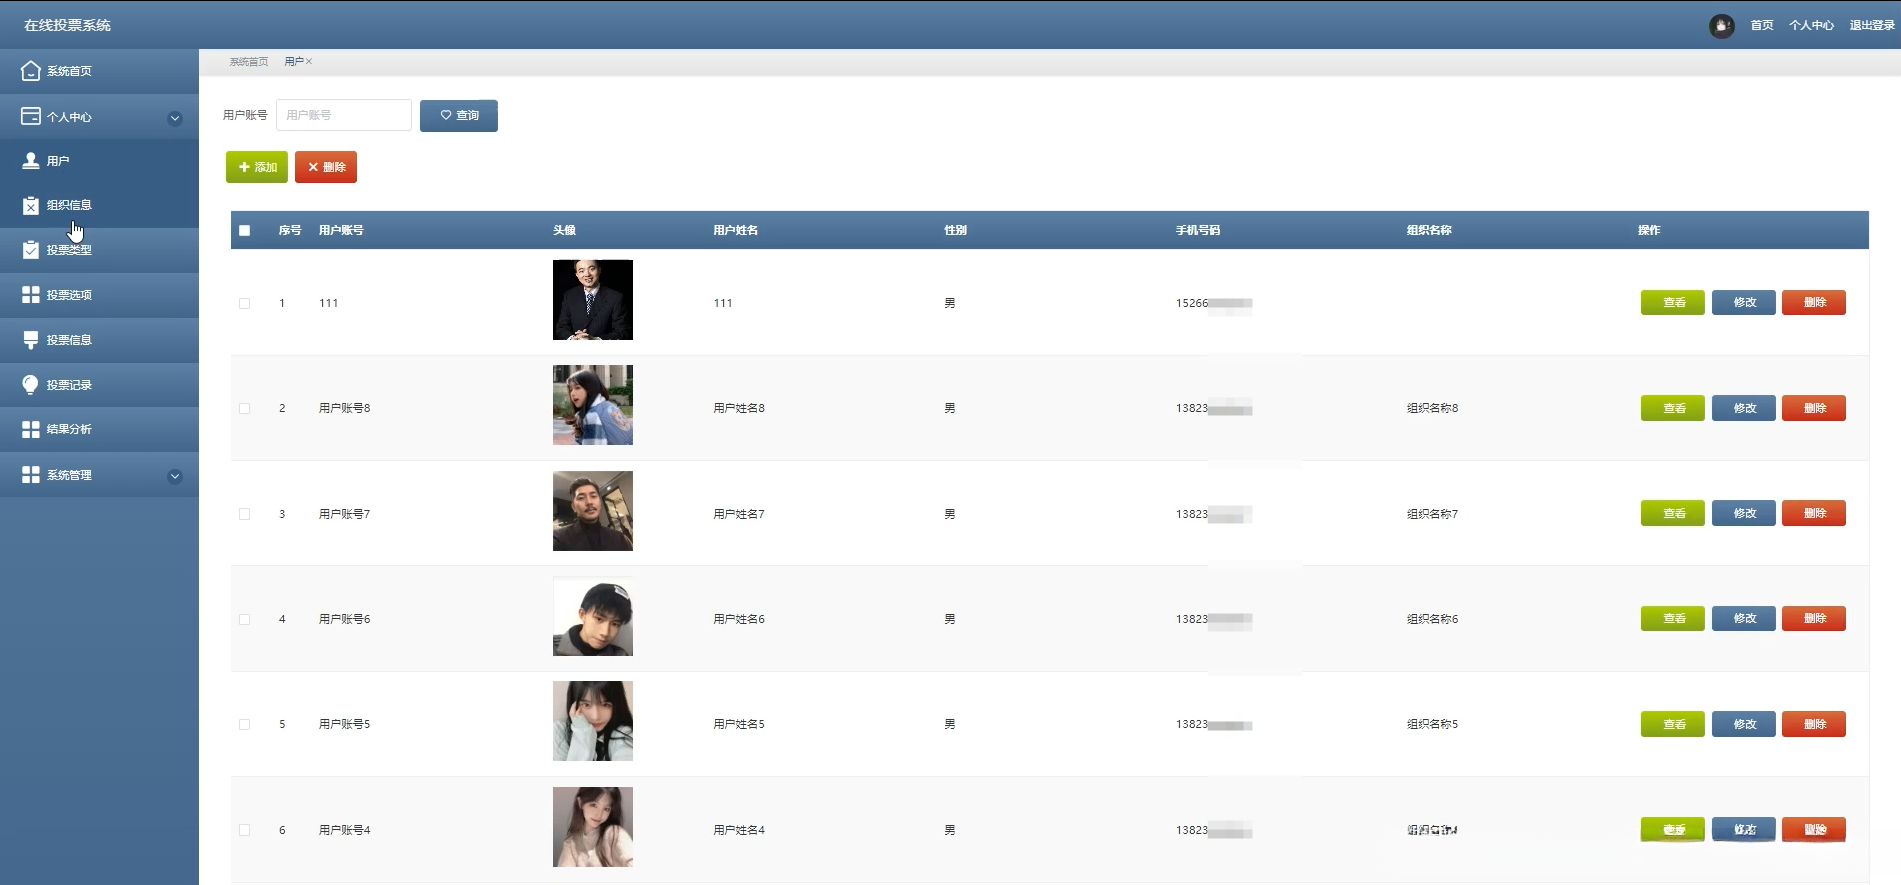Open avatar thumbnail of 用户姓名8
1901x885 pixels.
(593, 405)
